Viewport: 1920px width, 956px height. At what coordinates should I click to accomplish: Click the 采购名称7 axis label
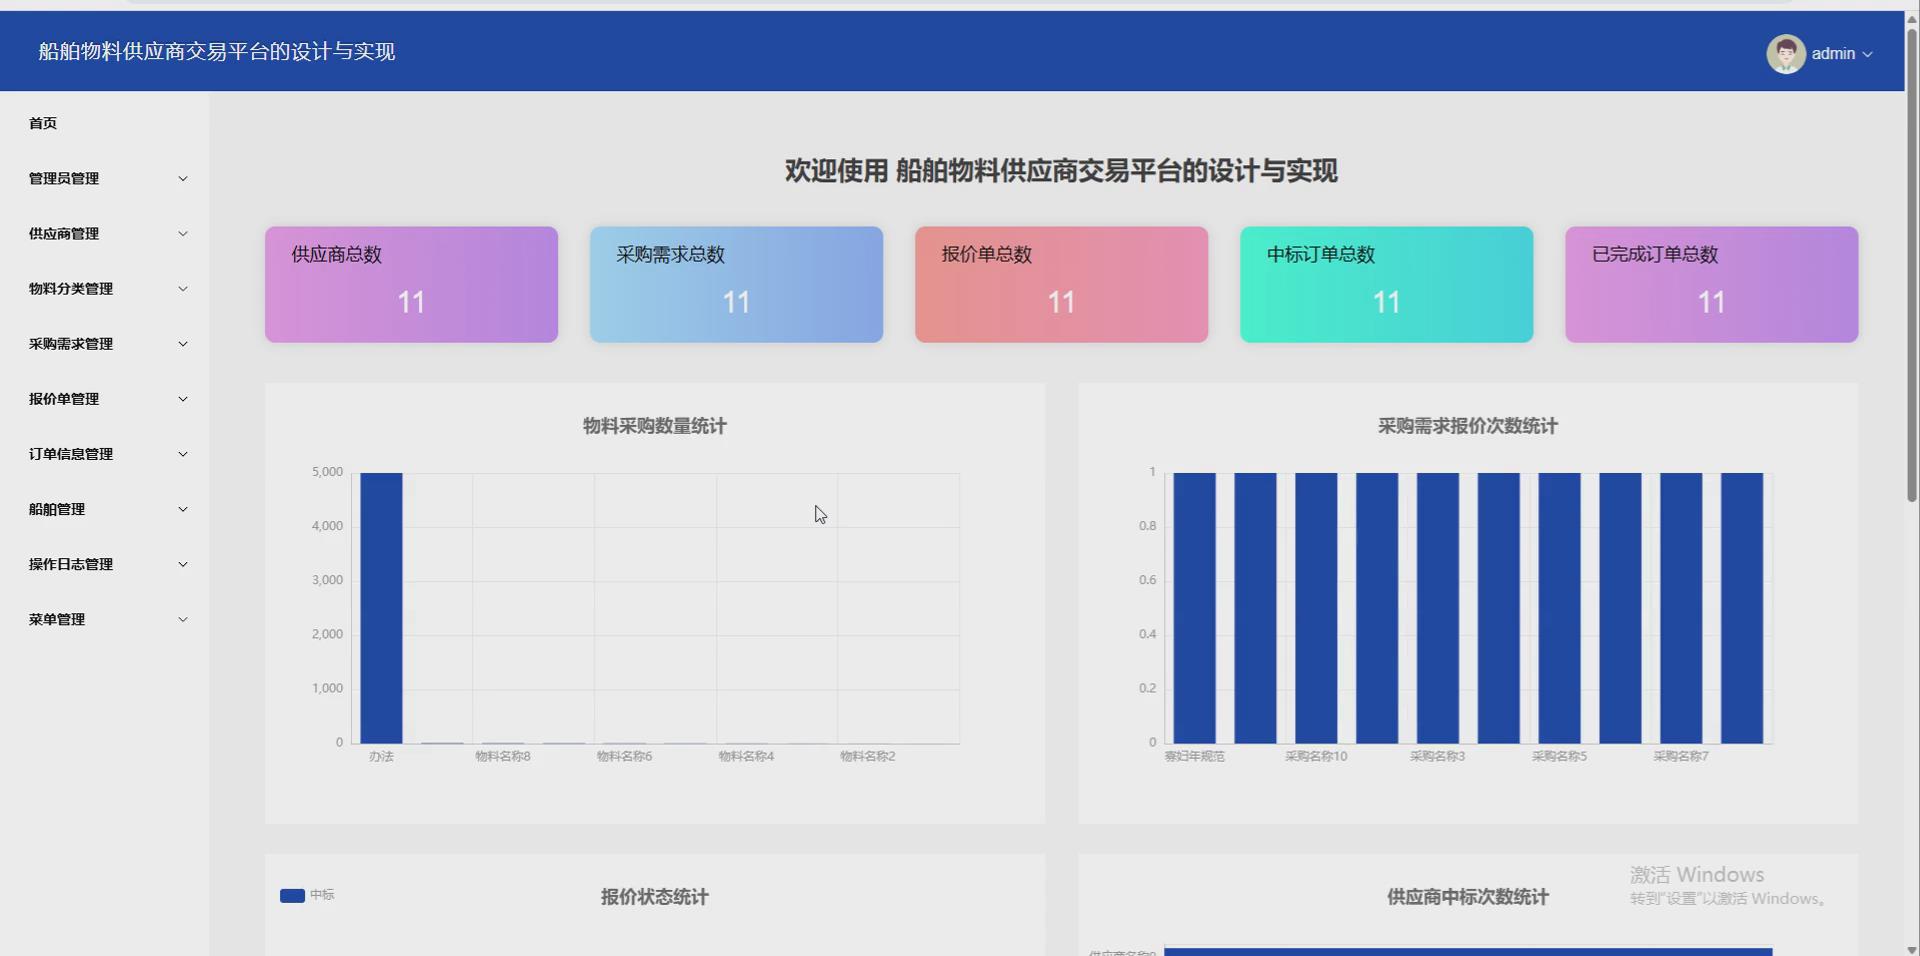[1681, 756]
